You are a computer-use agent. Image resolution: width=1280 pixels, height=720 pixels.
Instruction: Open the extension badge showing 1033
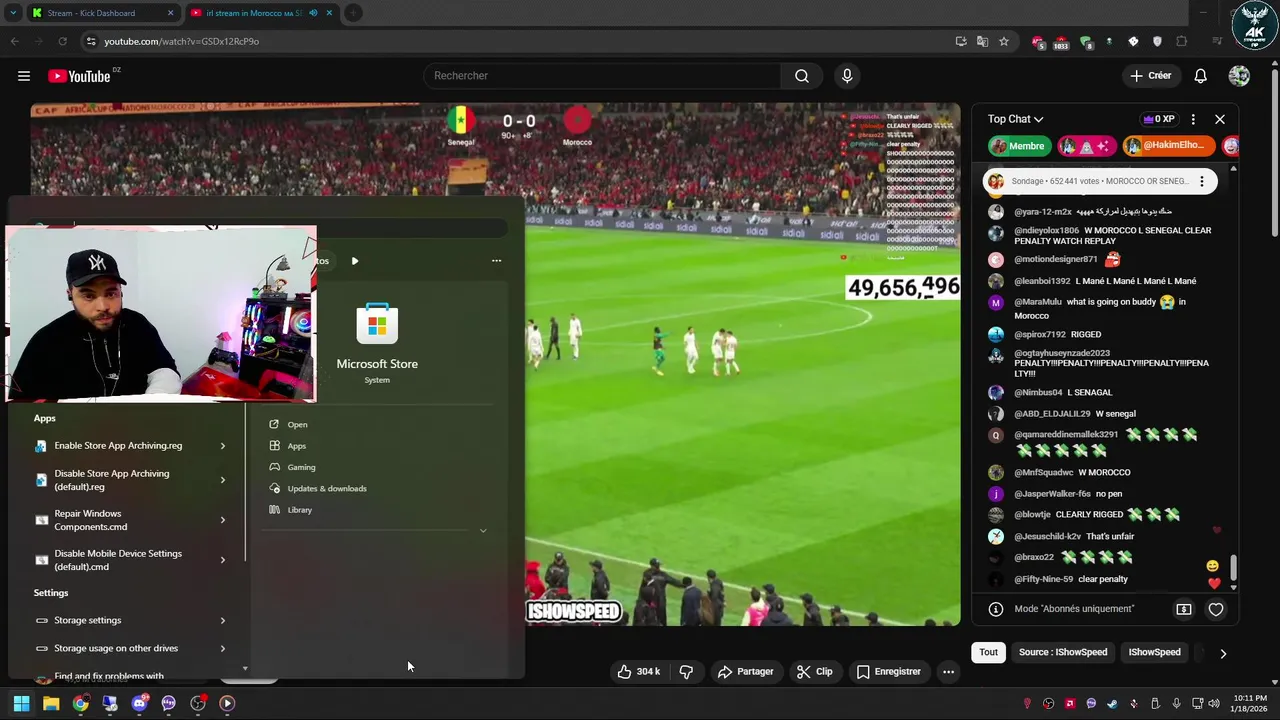(1061, 42)
